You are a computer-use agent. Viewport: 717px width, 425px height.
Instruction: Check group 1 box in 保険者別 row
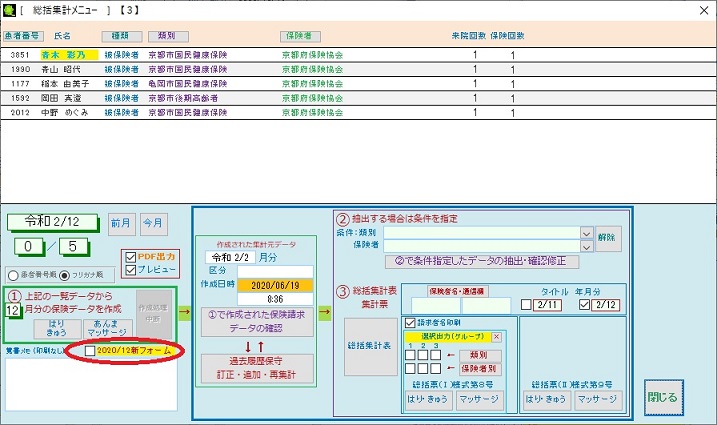coord(410,368)
